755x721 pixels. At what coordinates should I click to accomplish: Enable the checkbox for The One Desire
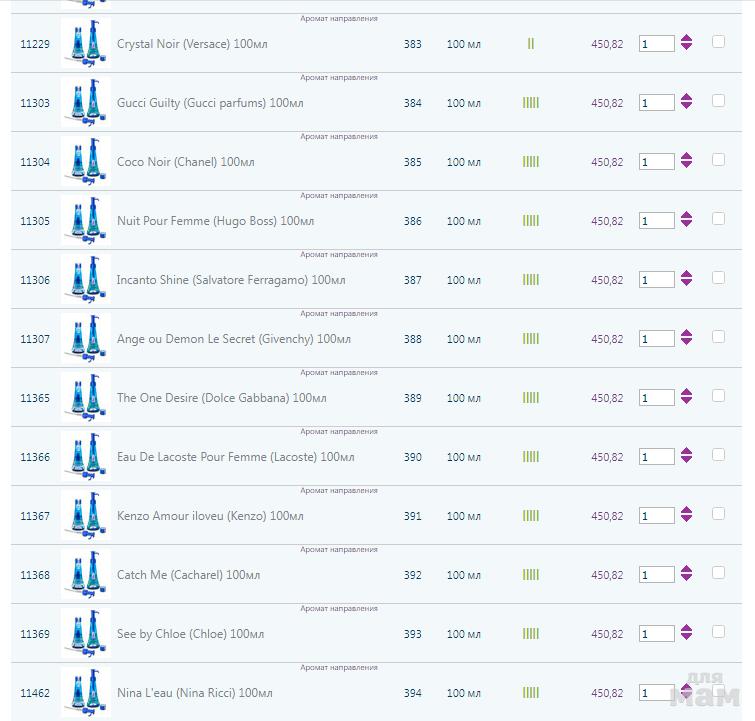click(718, 396)
